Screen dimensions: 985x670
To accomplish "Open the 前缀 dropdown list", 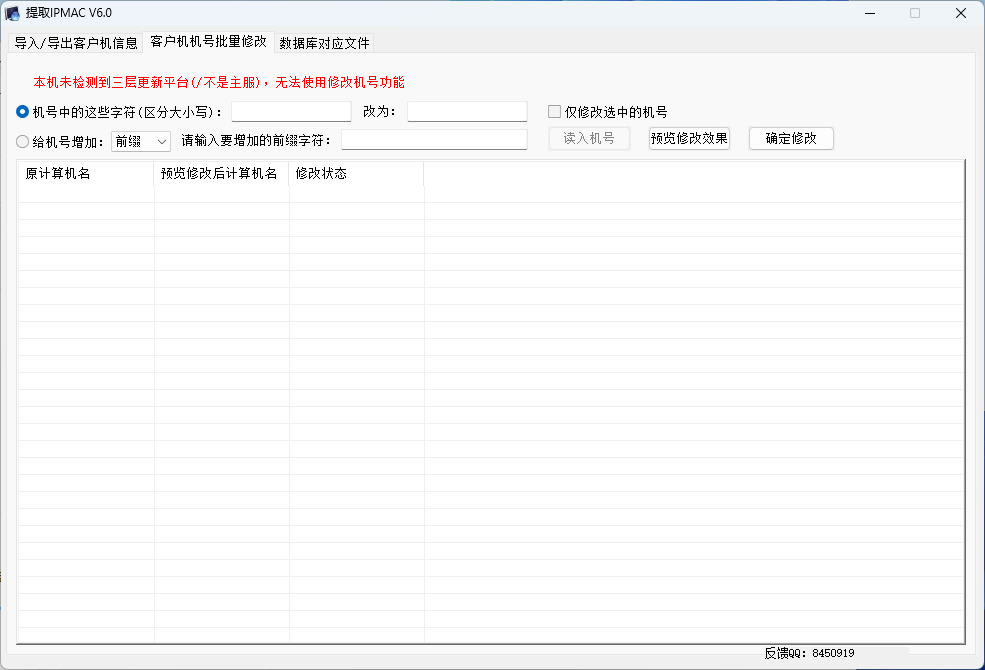I will tap(141, 141).
